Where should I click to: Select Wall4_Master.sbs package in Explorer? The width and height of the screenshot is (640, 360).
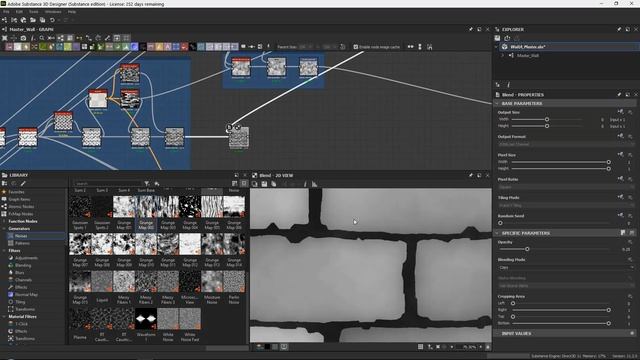(x=527, y=47)
